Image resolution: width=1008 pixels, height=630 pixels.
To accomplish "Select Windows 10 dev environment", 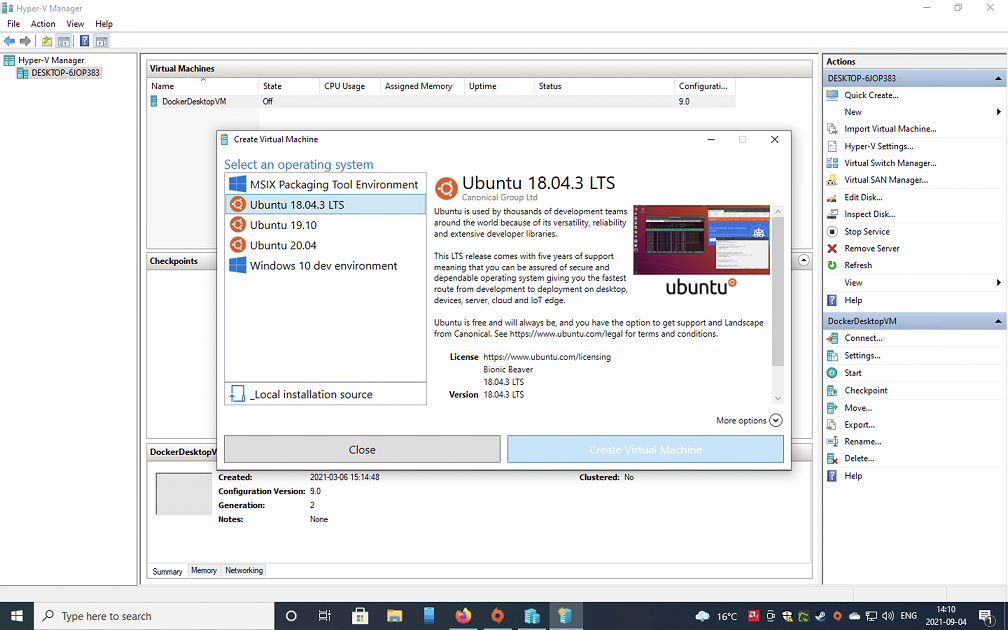I will [325, 266].
